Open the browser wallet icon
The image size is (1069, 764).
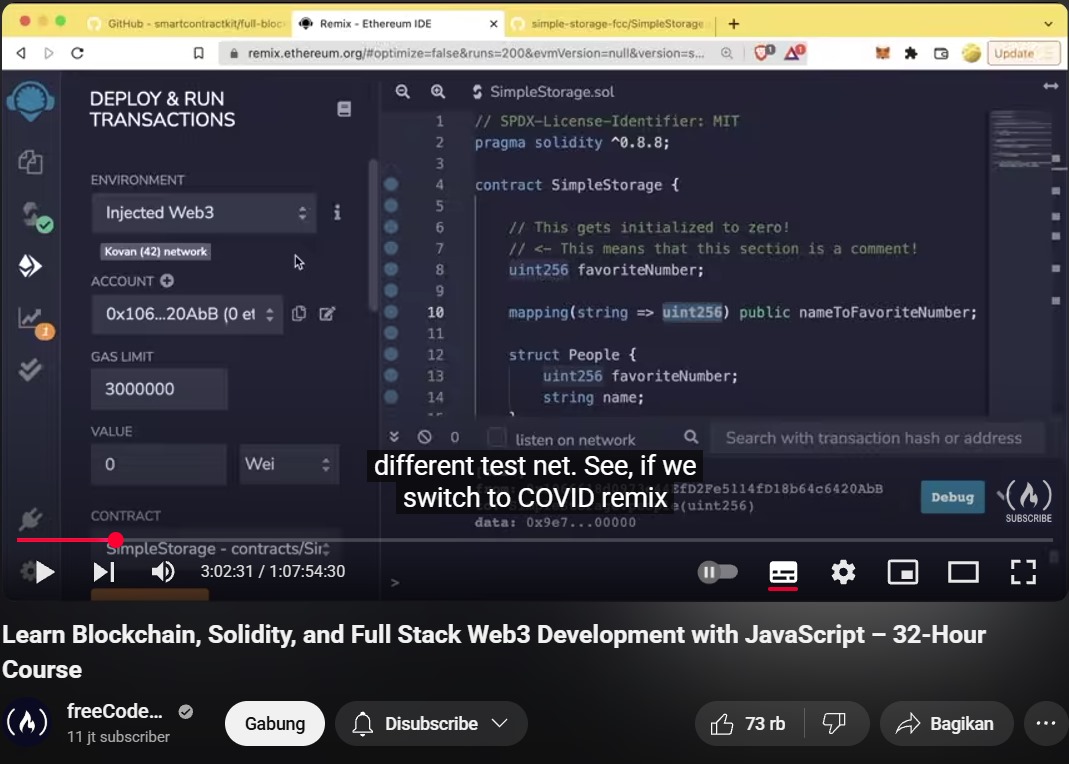[x=941, y=53]
